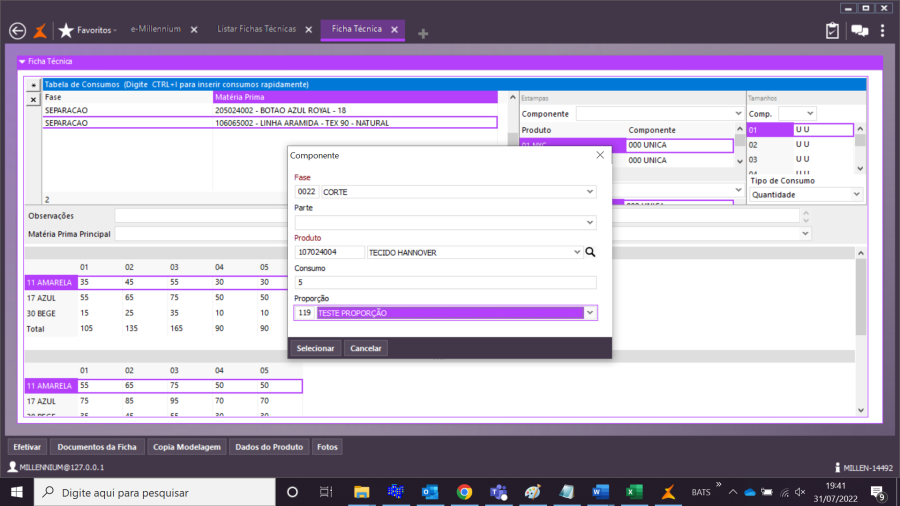
Task: Collapse the Ficha Técnica panel header
Action: (22, 62)
